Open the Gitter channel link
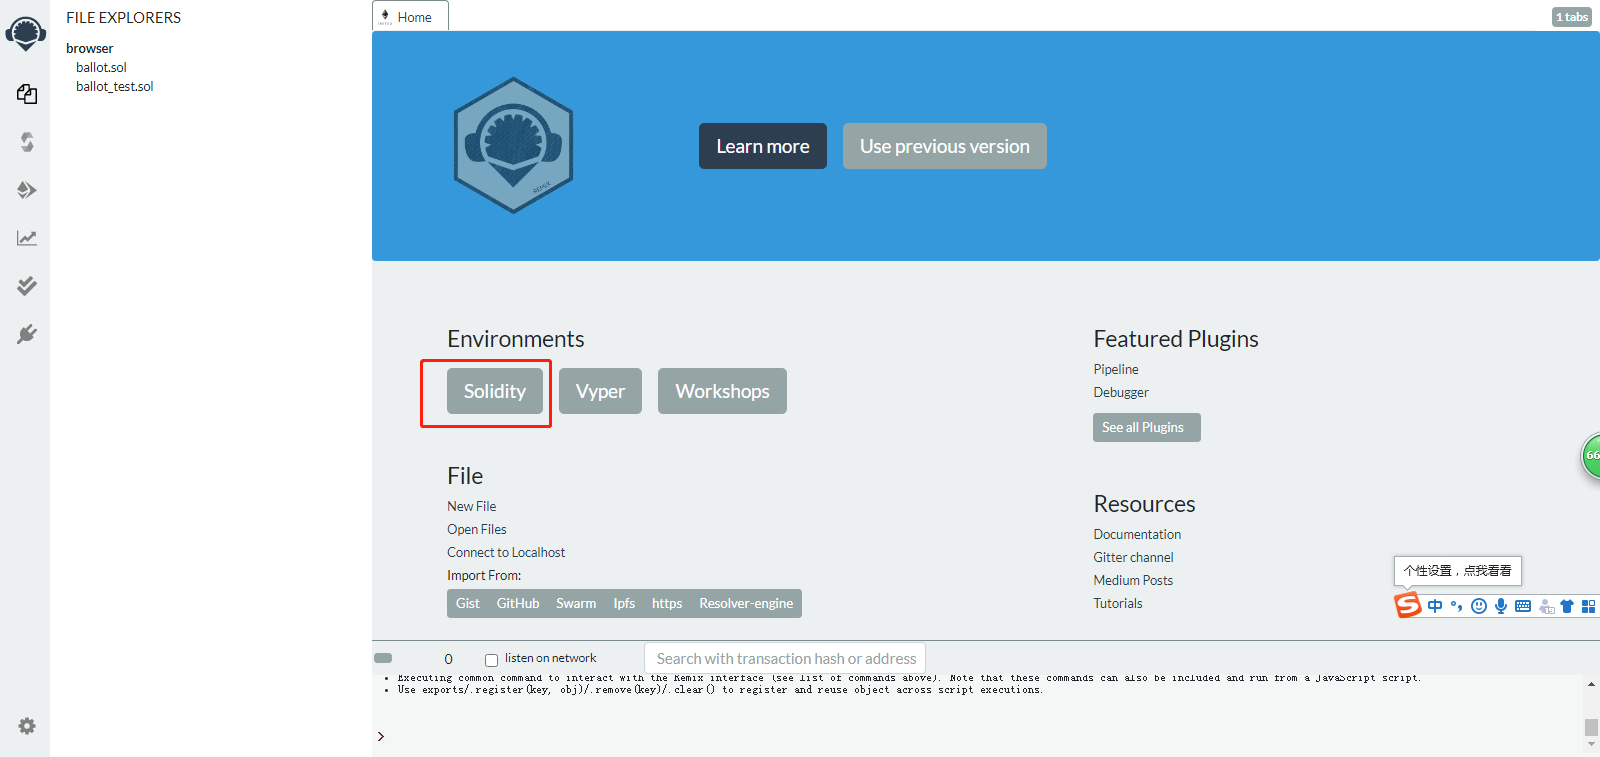This screenshot has width=1600, height=757. pyautogui.click(x=1134, y=557)
